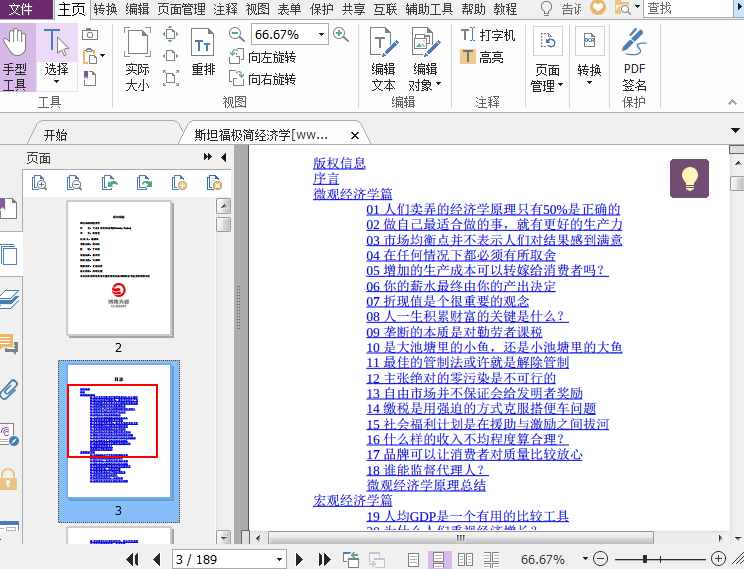Select the Hand tool
Image resolution: width=744 pixels, height=569 pixels.
coord(16,57)
